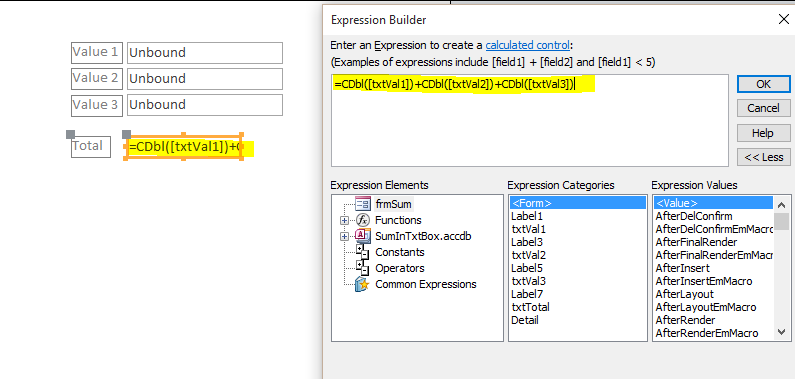Click Expression Values scrollbar down arrow
The image size is (795, 379).
(x=782, y=332)
